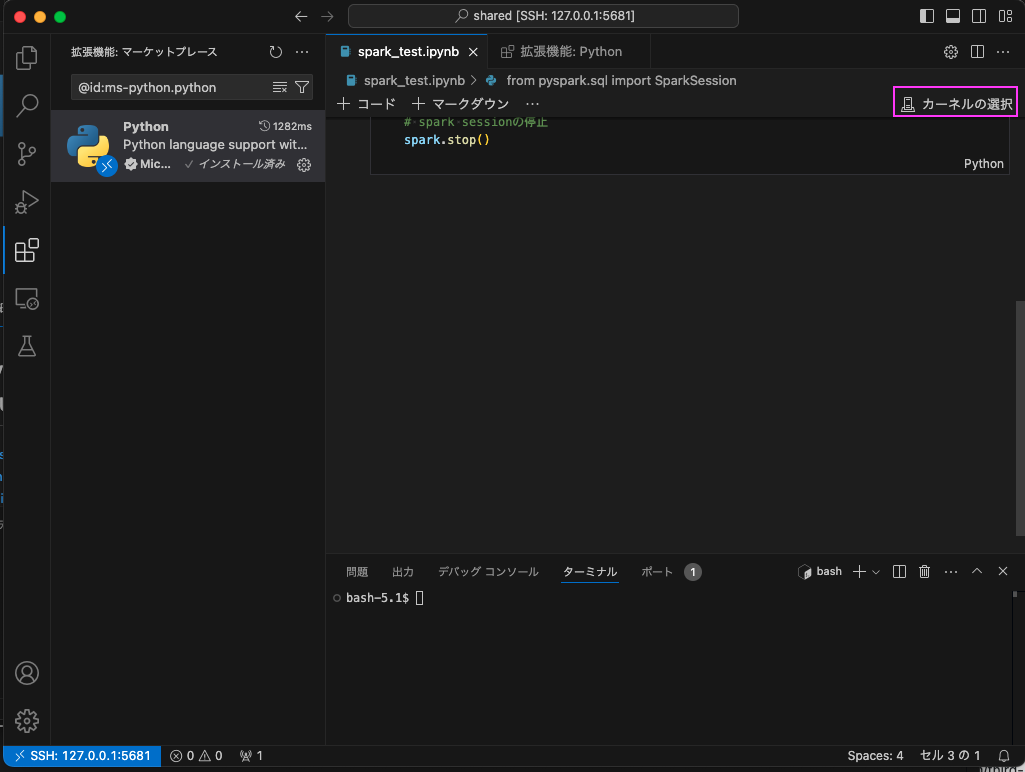Change the cell language from Python
1025x772 pixels.
pyautogui.click(x=983, y=163)
